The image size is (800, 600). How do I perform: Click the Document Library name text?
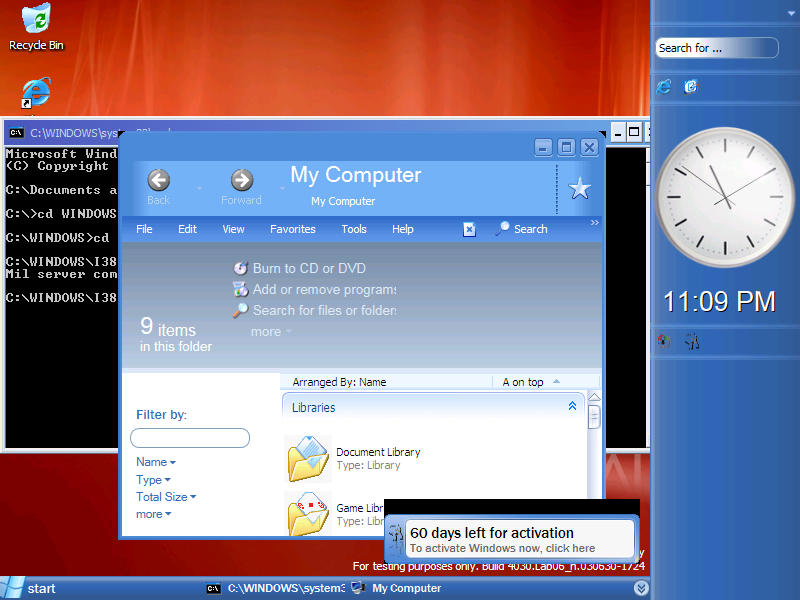(x=378, y=452)
